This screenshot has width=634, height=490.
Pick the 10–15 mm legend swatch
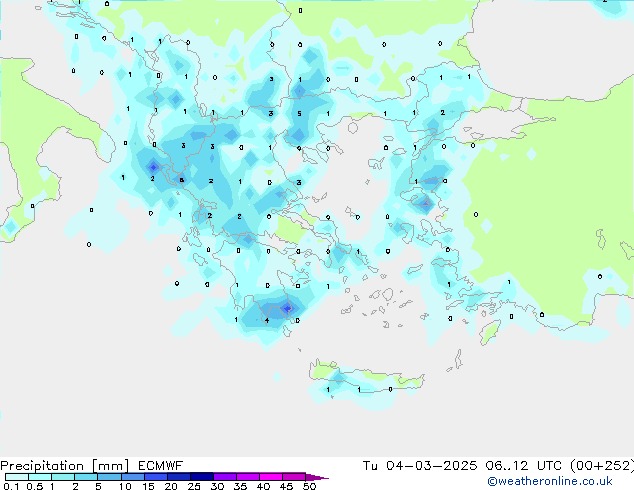tap(132, 477)
